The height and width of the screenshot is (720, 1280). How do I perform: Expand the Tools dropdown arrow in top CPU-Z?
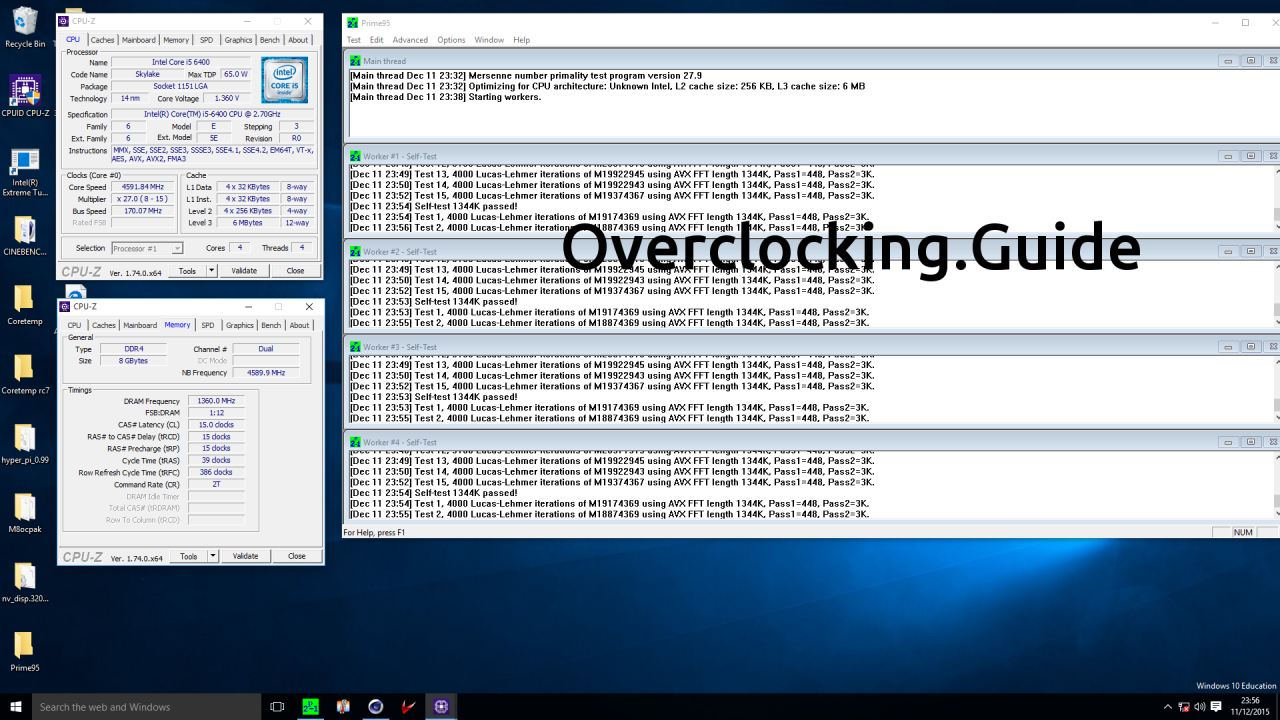pos(211,271)
